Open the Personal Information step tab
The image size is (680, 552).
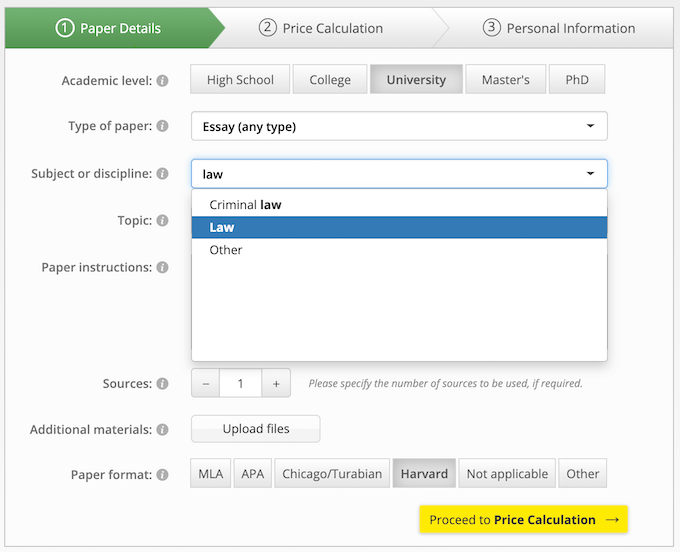pos(559,28)
